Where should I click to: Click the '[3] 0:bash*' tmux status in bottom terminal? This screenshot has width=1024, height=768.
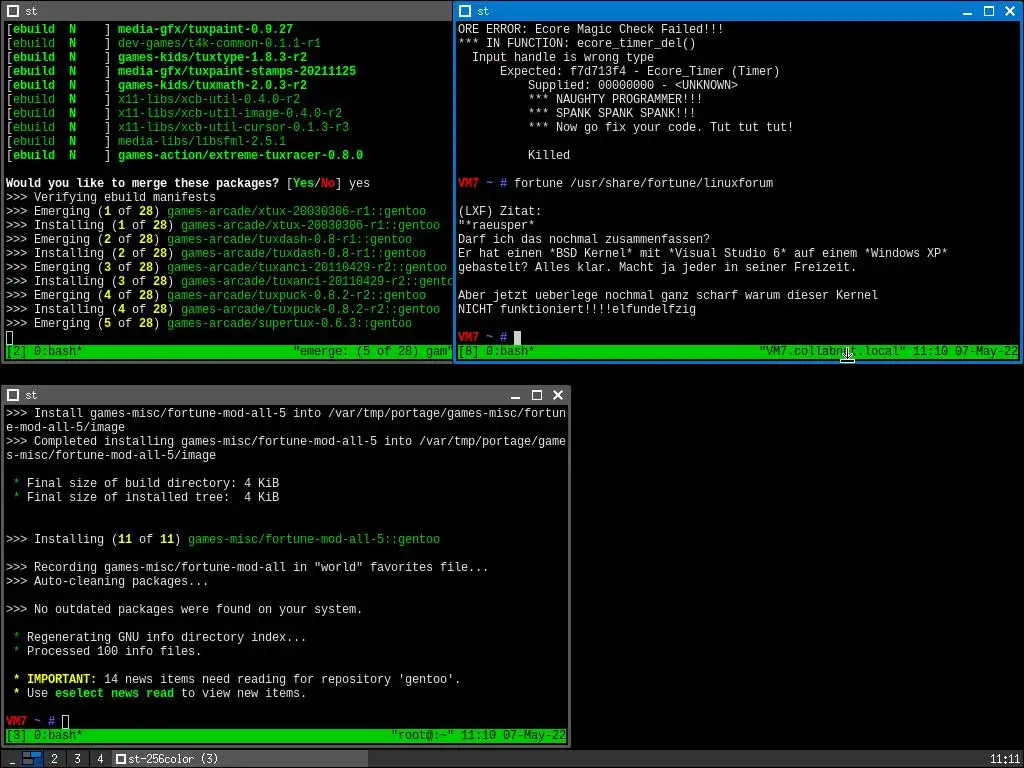44,735
